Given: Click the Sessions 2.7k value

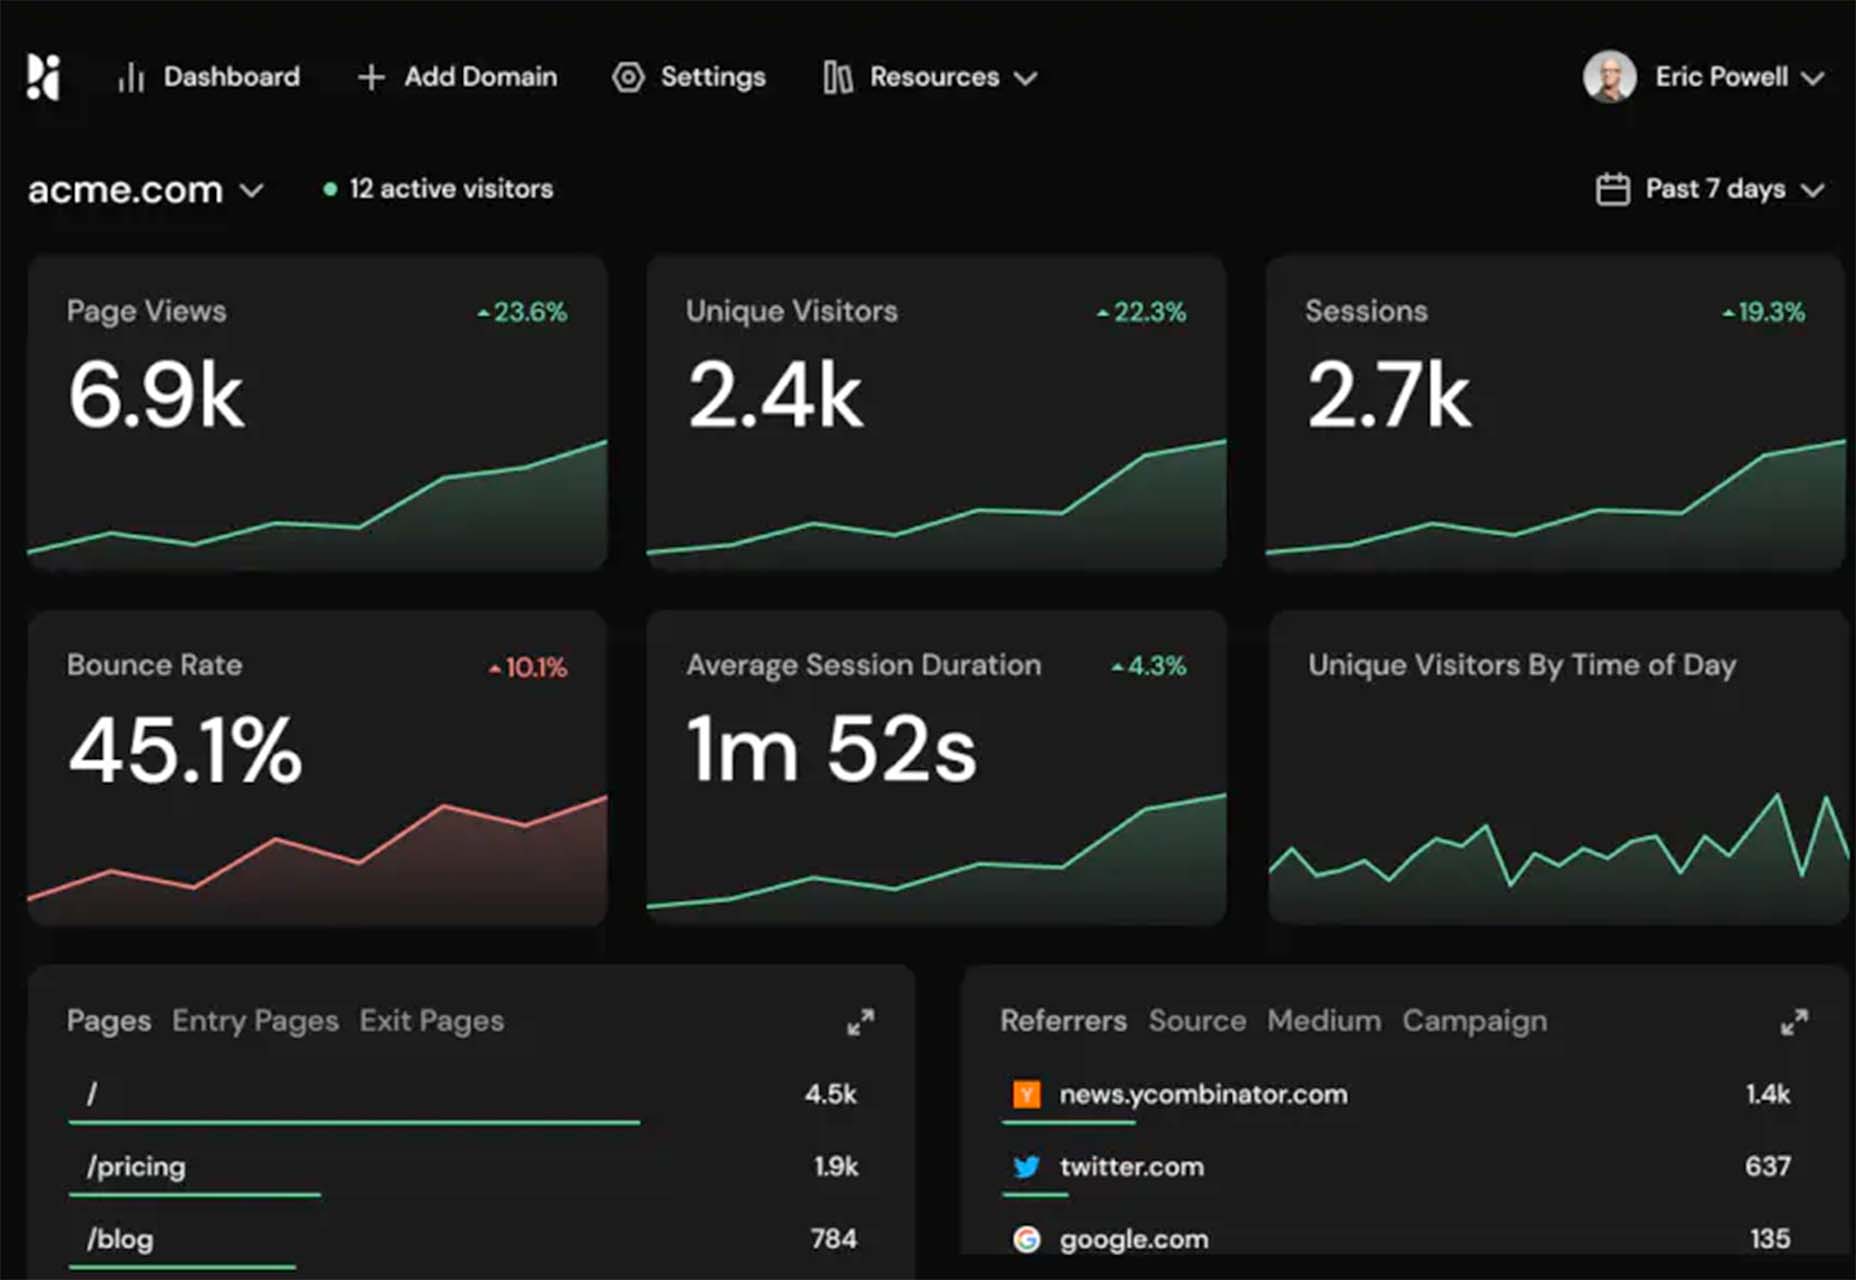Looking at the screenshot, I should point(1390,396).
